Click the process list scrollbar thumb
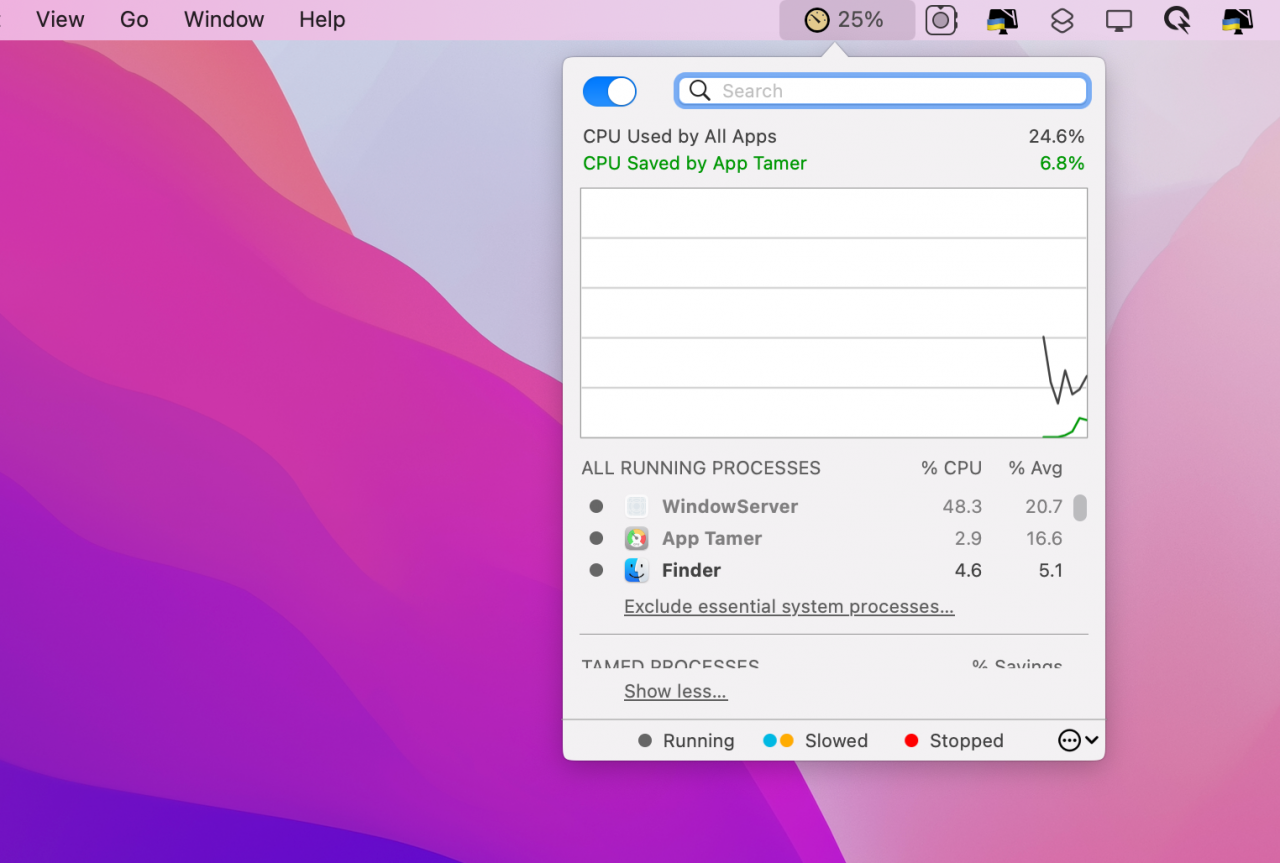The width and height of the screenshot is (1280, 863). pyautogui.click(x=1080, y=508)
